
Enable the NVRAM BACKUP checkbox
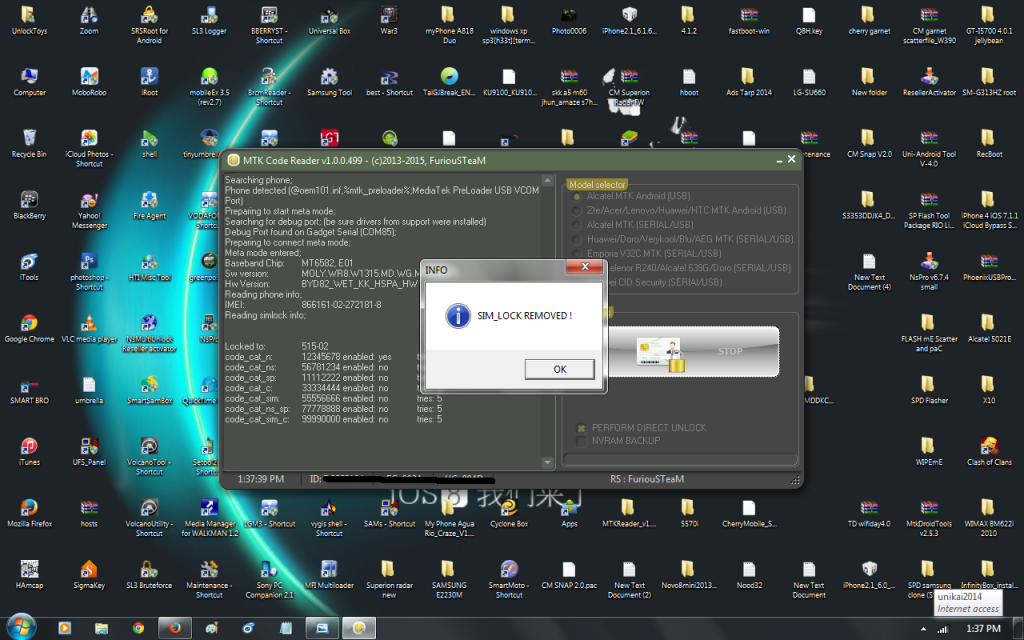tap(580, 440)
